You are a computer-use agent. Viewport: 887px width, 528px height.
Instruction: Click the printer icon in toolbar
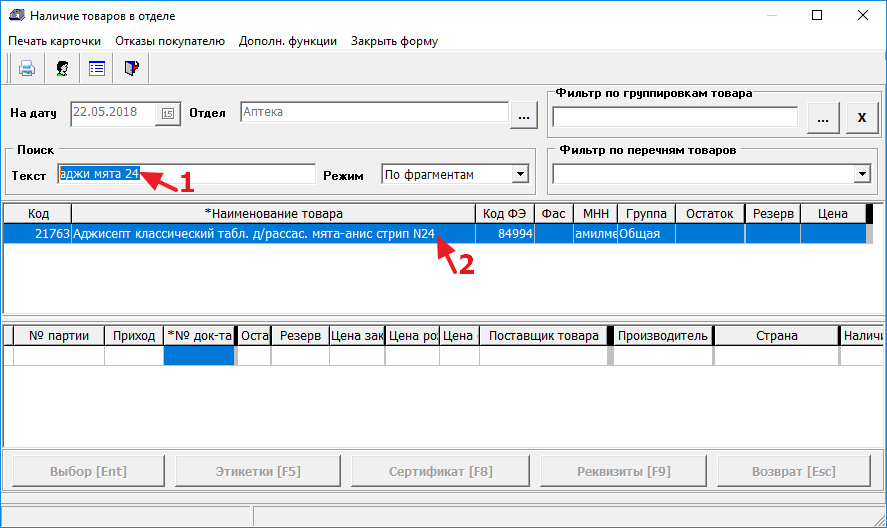(x=28, y=69)
